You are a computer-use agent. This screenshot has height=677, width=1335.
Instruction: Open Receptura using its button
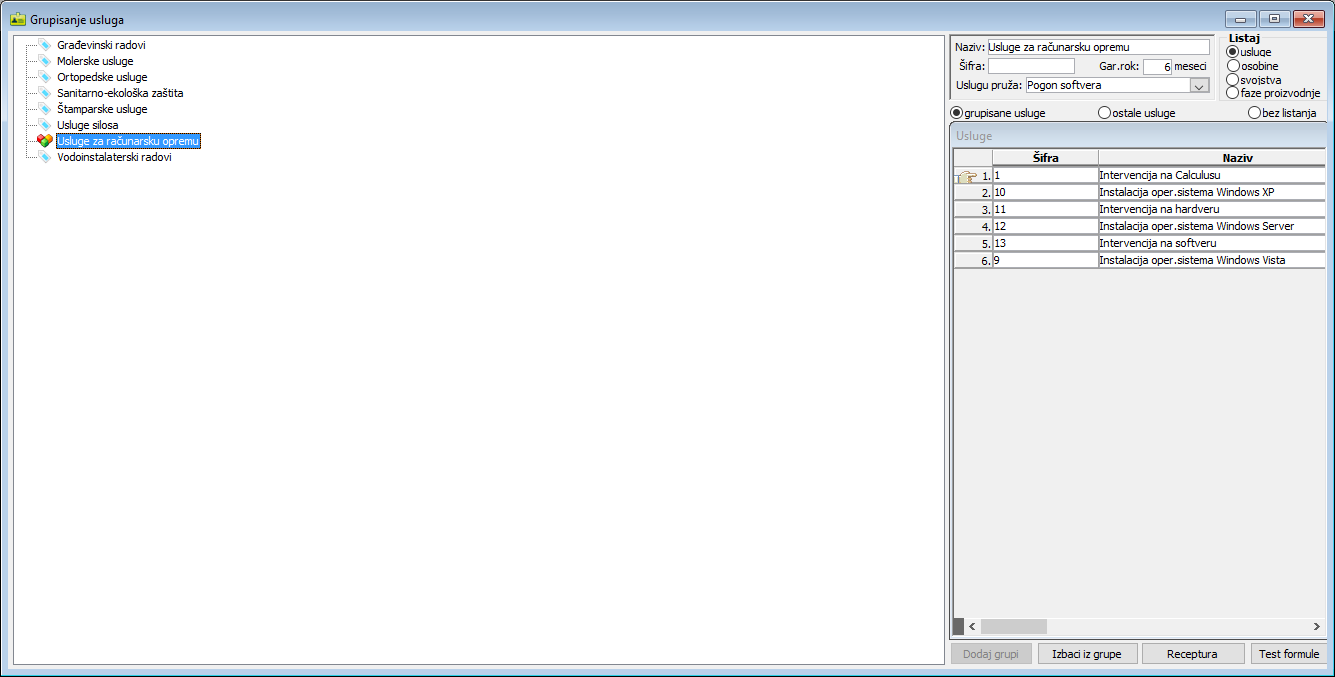[1192, 654]
